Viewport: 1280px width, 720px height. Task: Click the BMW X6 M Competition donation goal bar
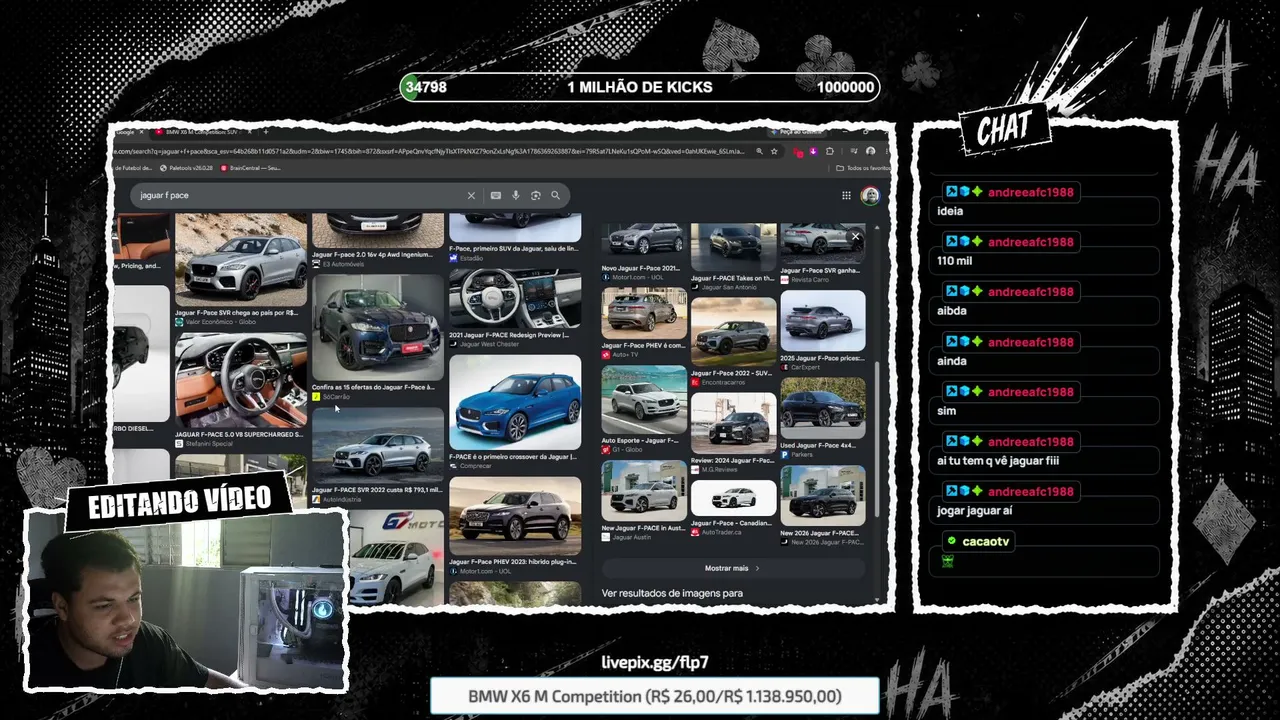point(655,696)
